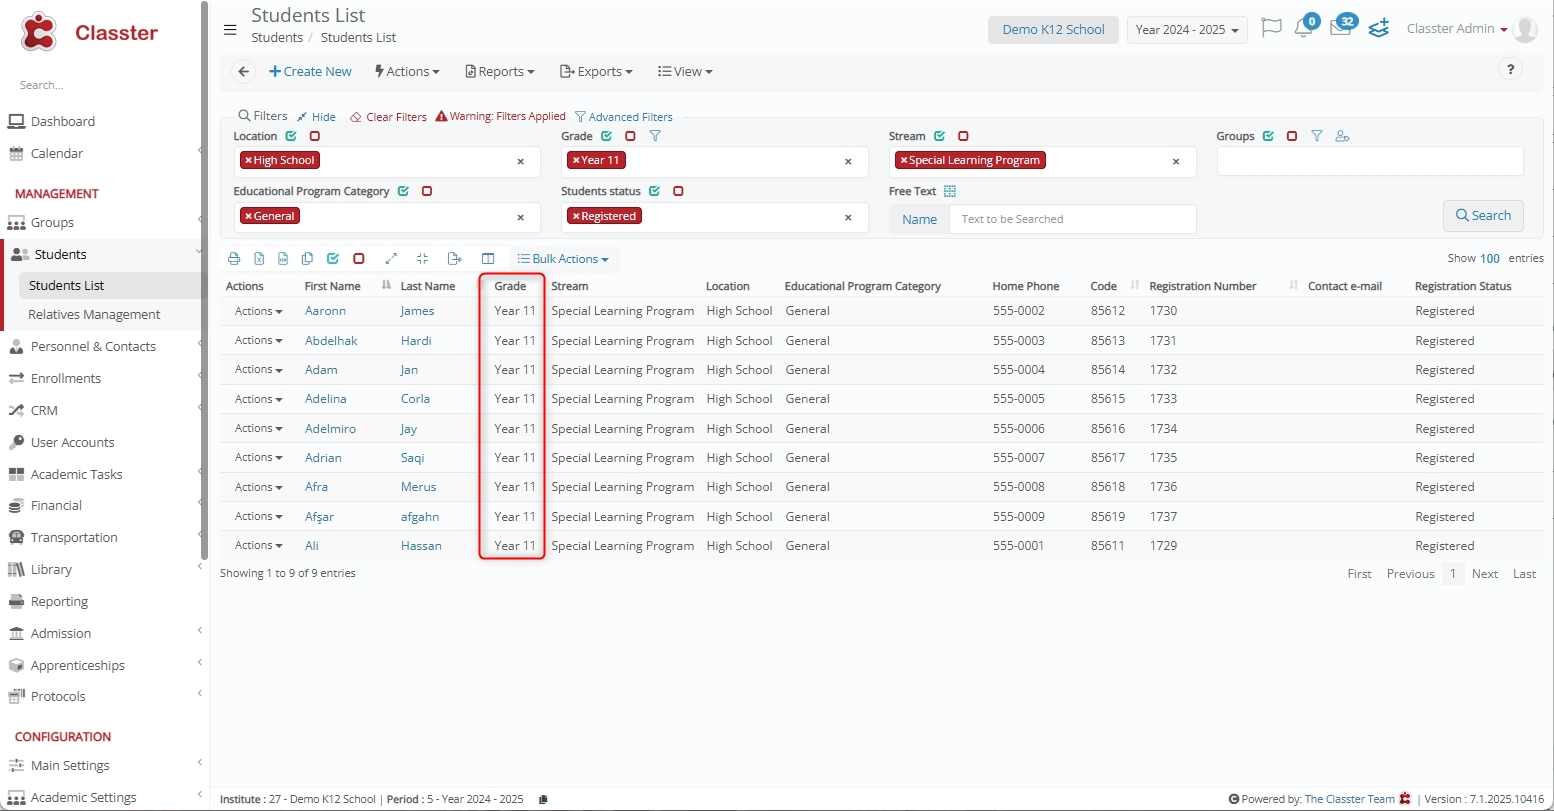Click the print icon in table toolbar
1554x811 pixels.
tap(234, 259)
